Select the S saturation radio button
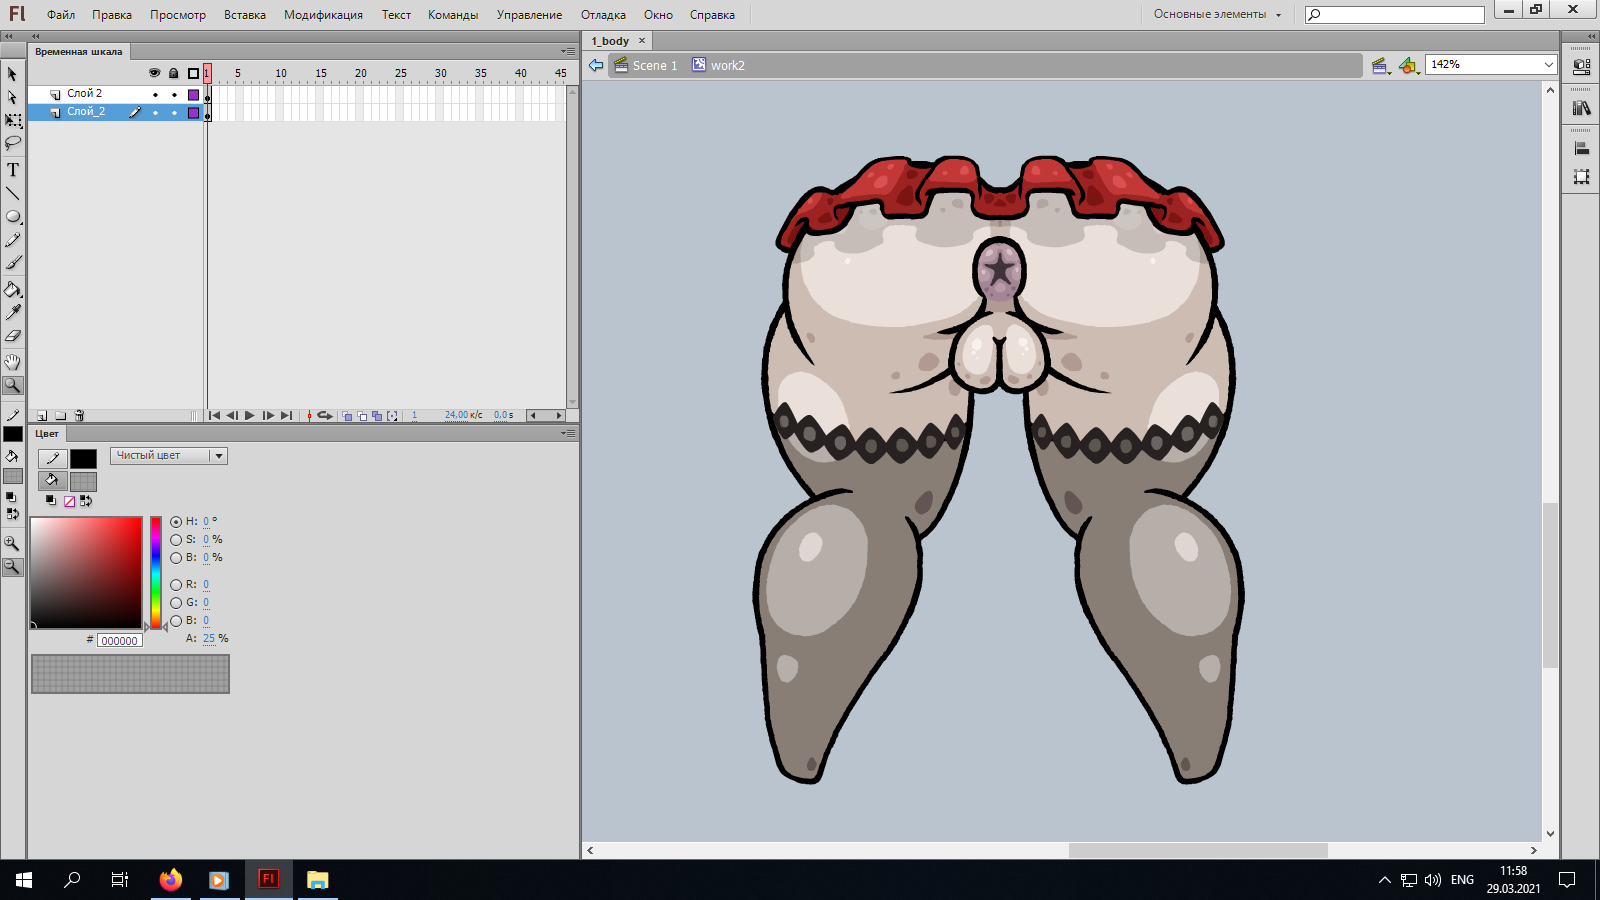The image size is (1600, 900). point(176,540)
